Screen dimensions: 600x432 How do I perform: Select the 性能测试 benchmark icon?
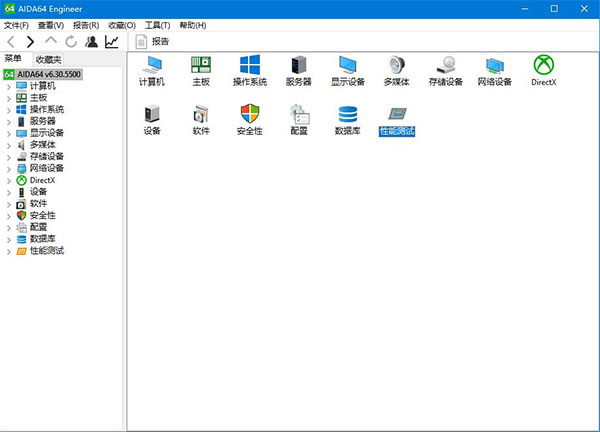coord(397,119)
